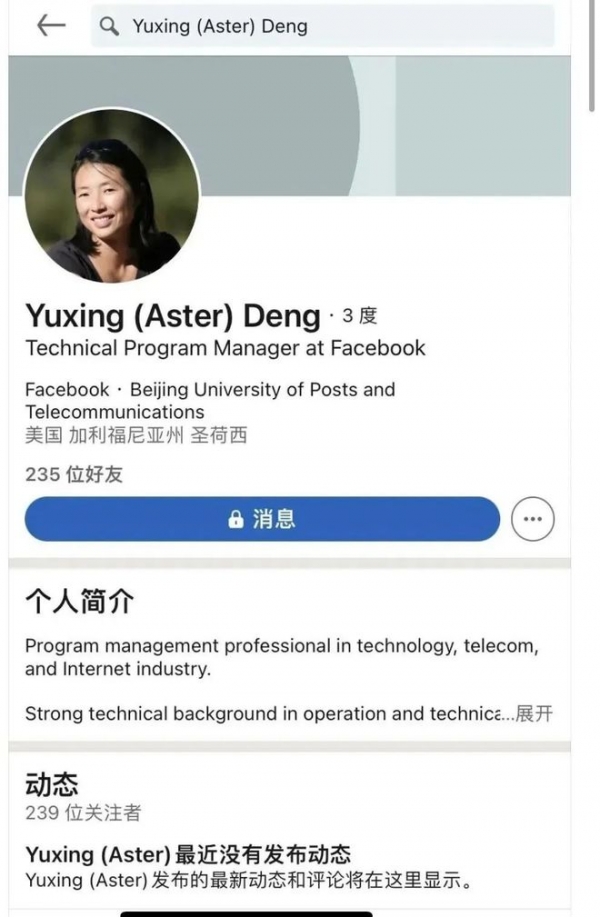The width and height of the screenshot is (600, 917).
Task: Open the 个人简介 section heading
Action: coord(80,601)
